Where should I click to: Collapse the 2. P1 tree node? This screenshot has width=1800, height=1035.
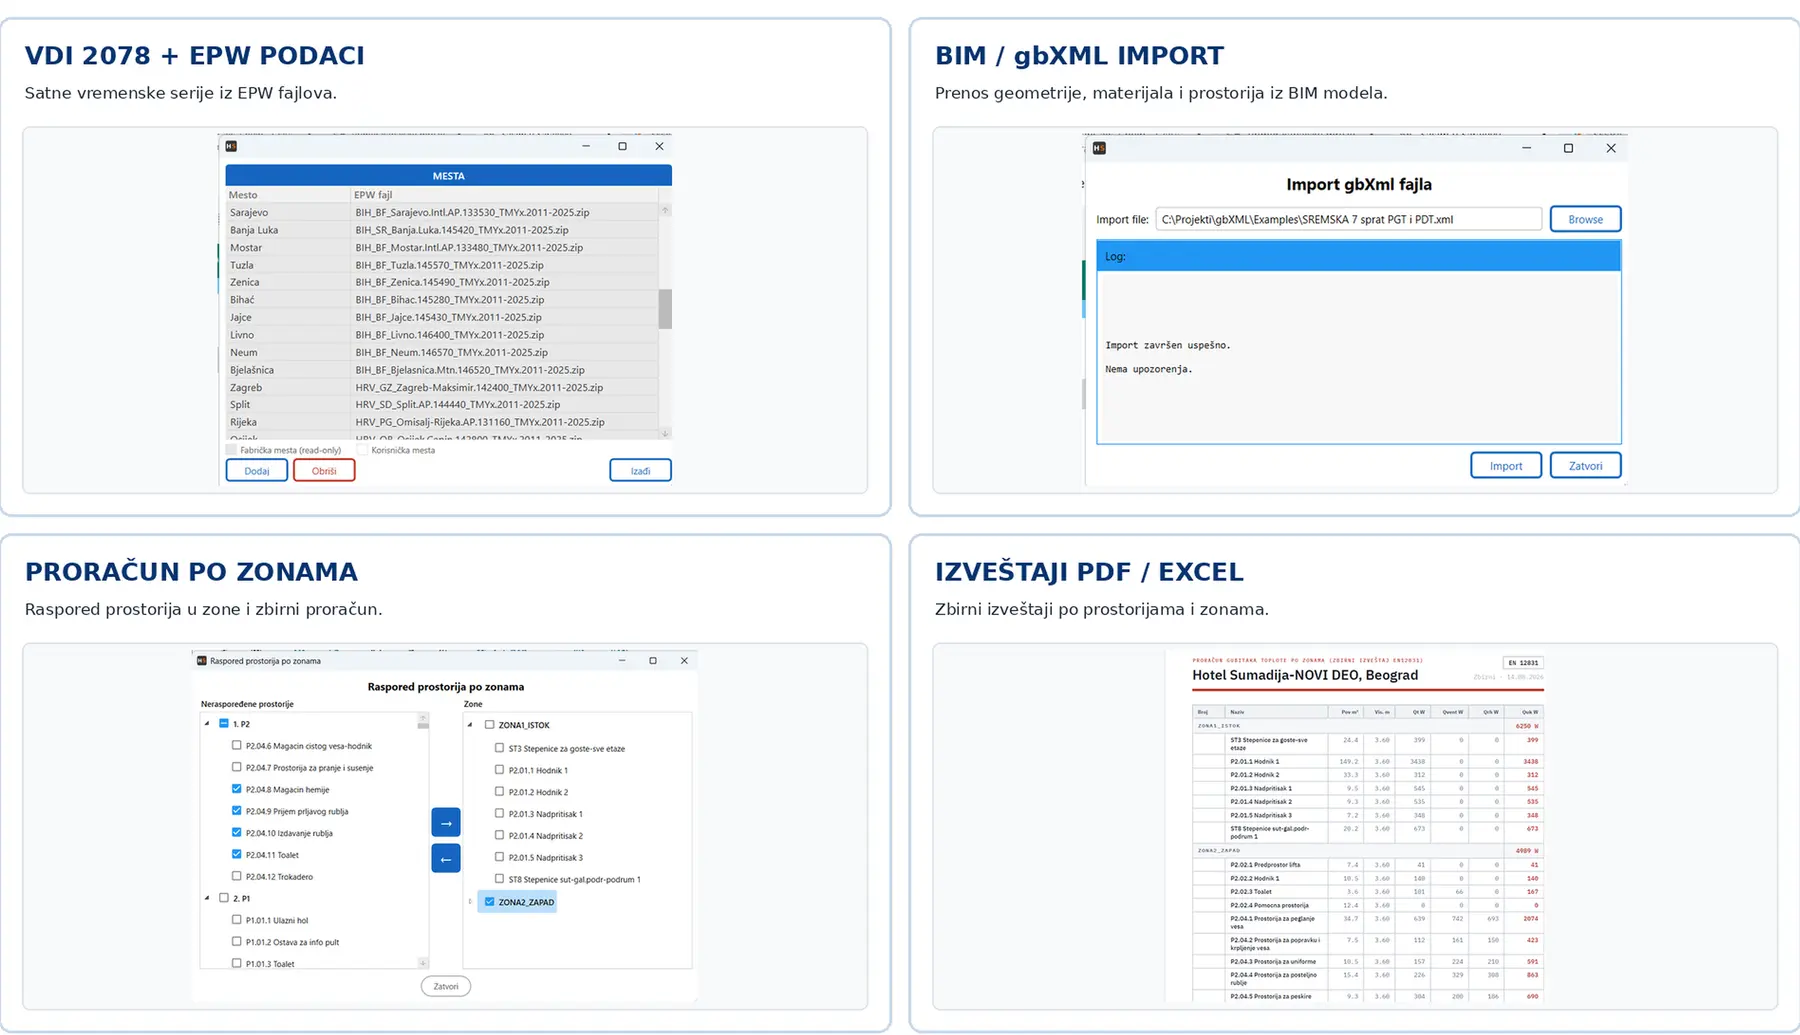tap(208, 898)
